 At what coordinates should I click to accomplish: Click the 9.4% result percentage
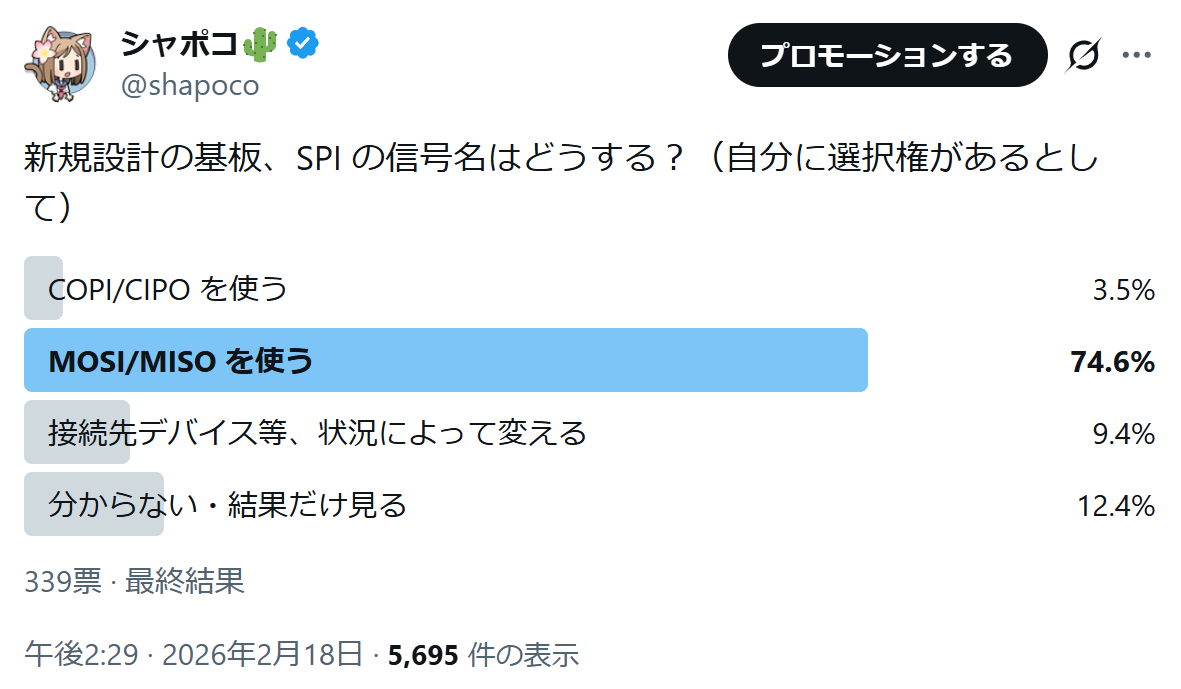click(1123, 434)
